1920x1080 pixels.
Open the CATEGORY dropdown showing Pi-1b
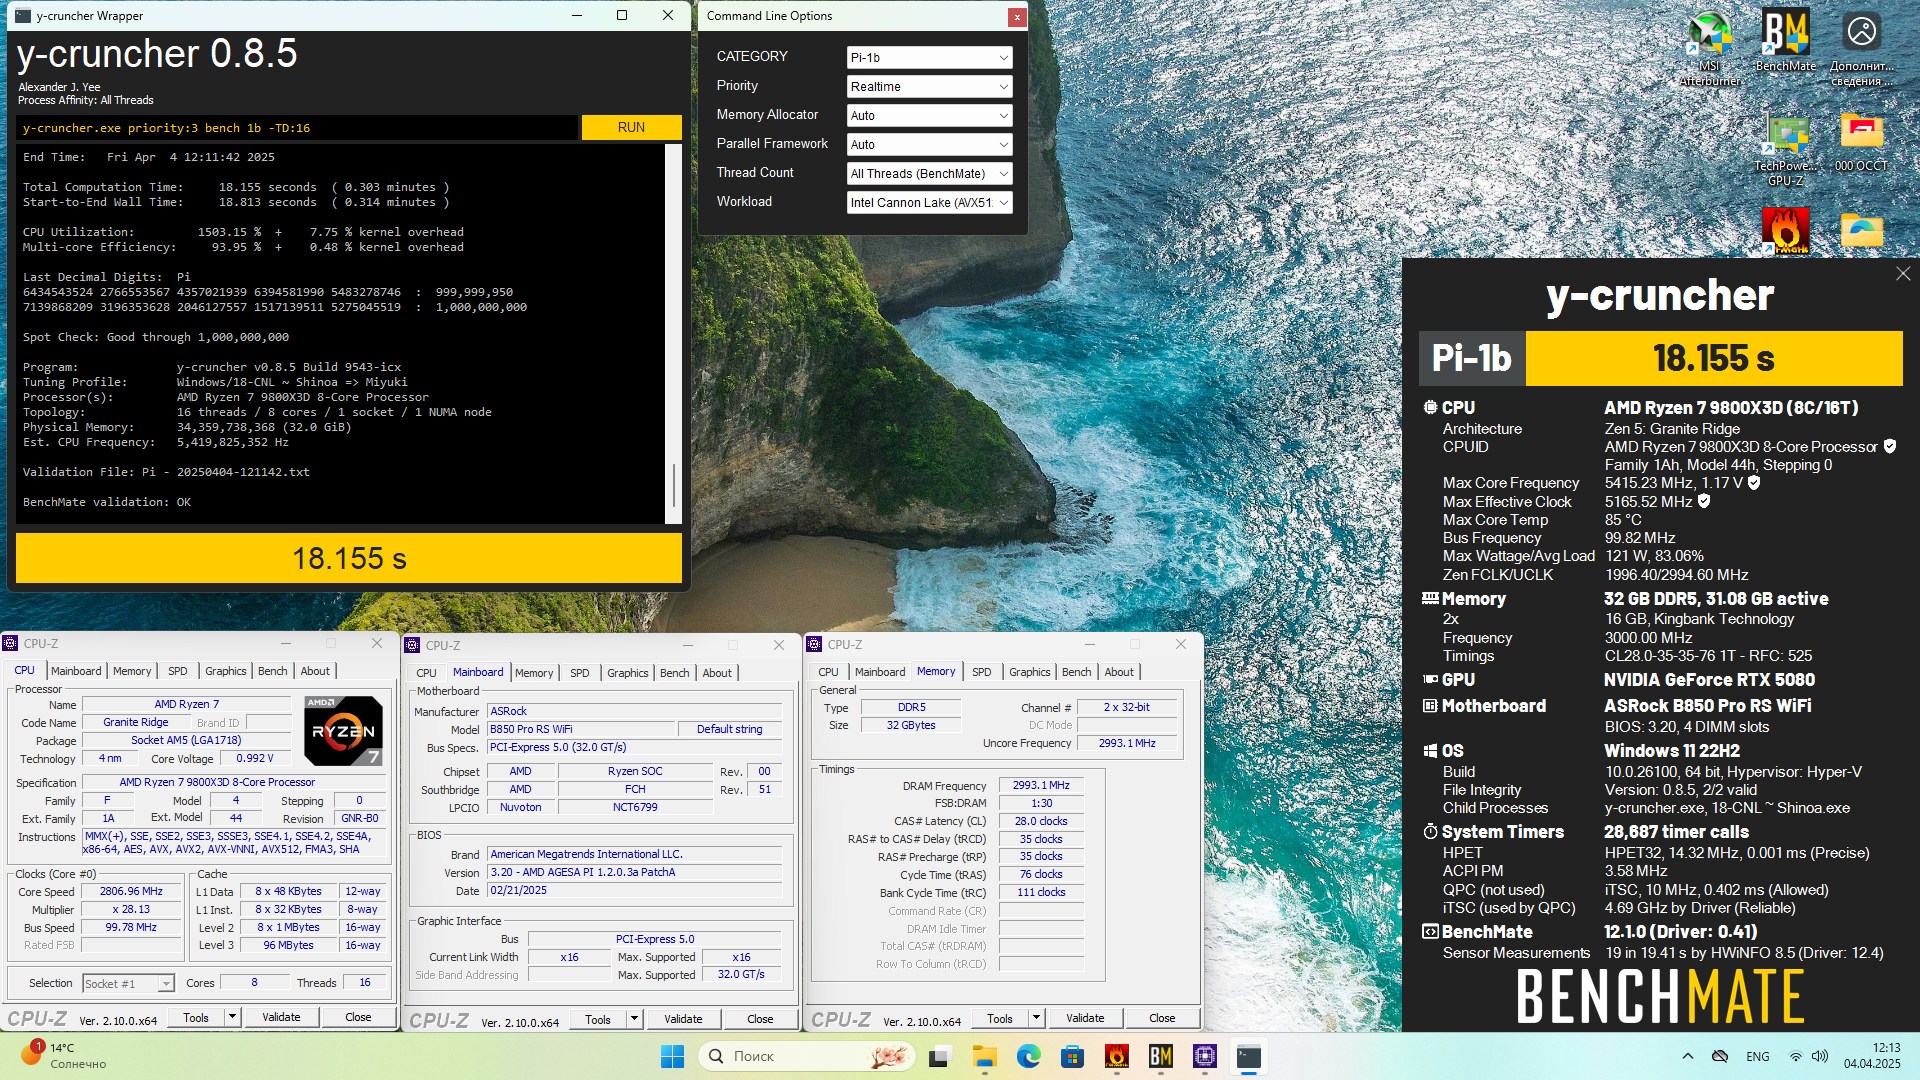point(929,58)
